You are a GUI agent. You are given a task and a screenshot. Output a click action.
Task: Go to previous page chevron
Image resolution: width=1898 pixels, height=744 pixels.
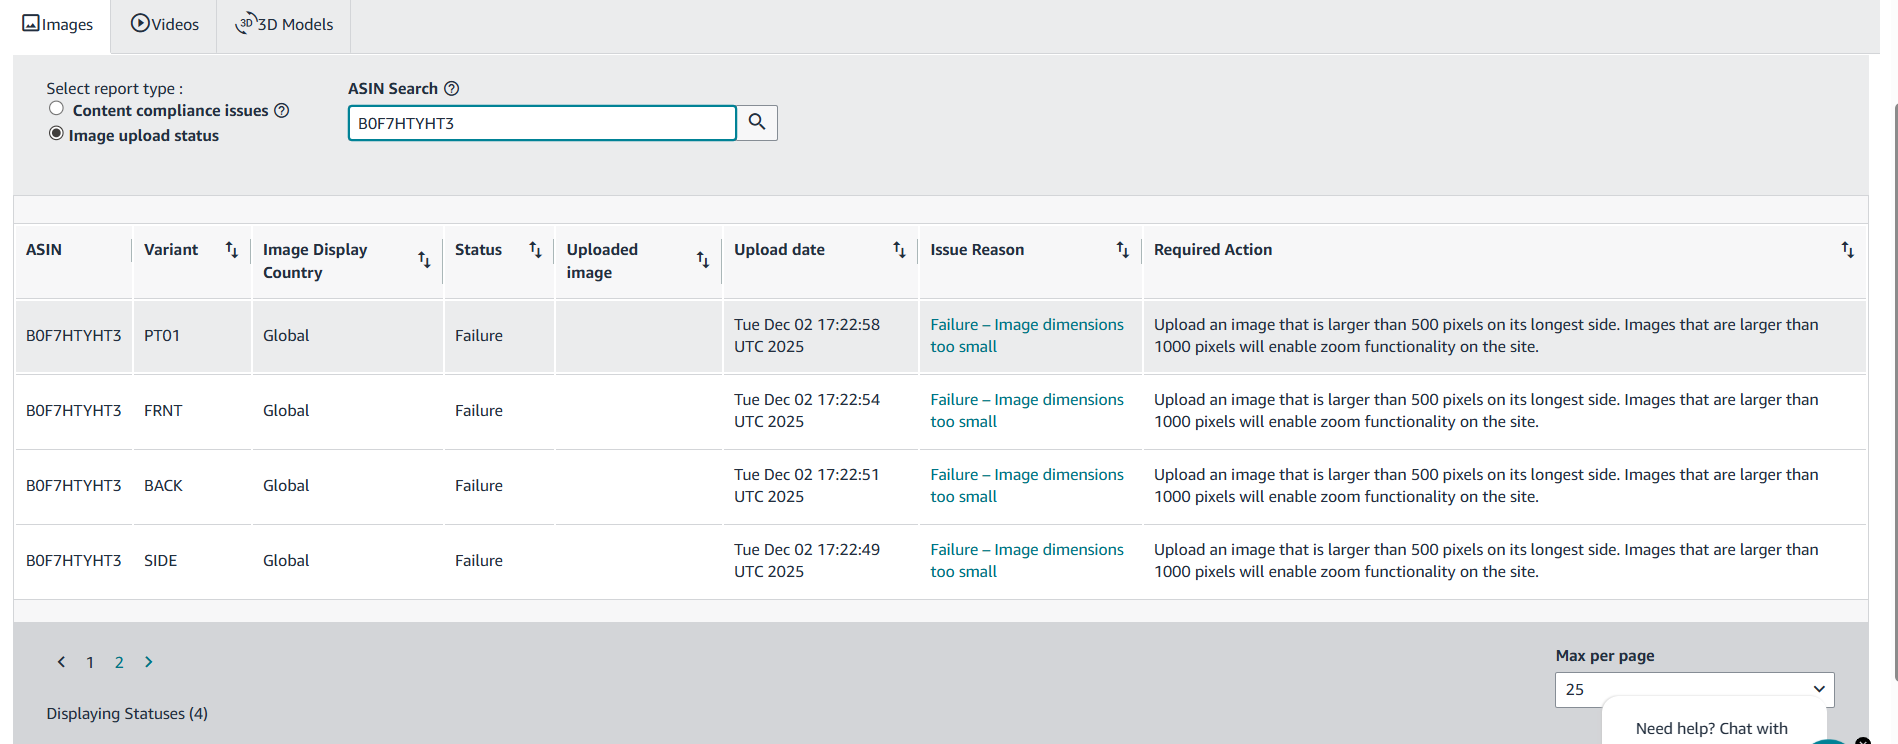(61, 662)
